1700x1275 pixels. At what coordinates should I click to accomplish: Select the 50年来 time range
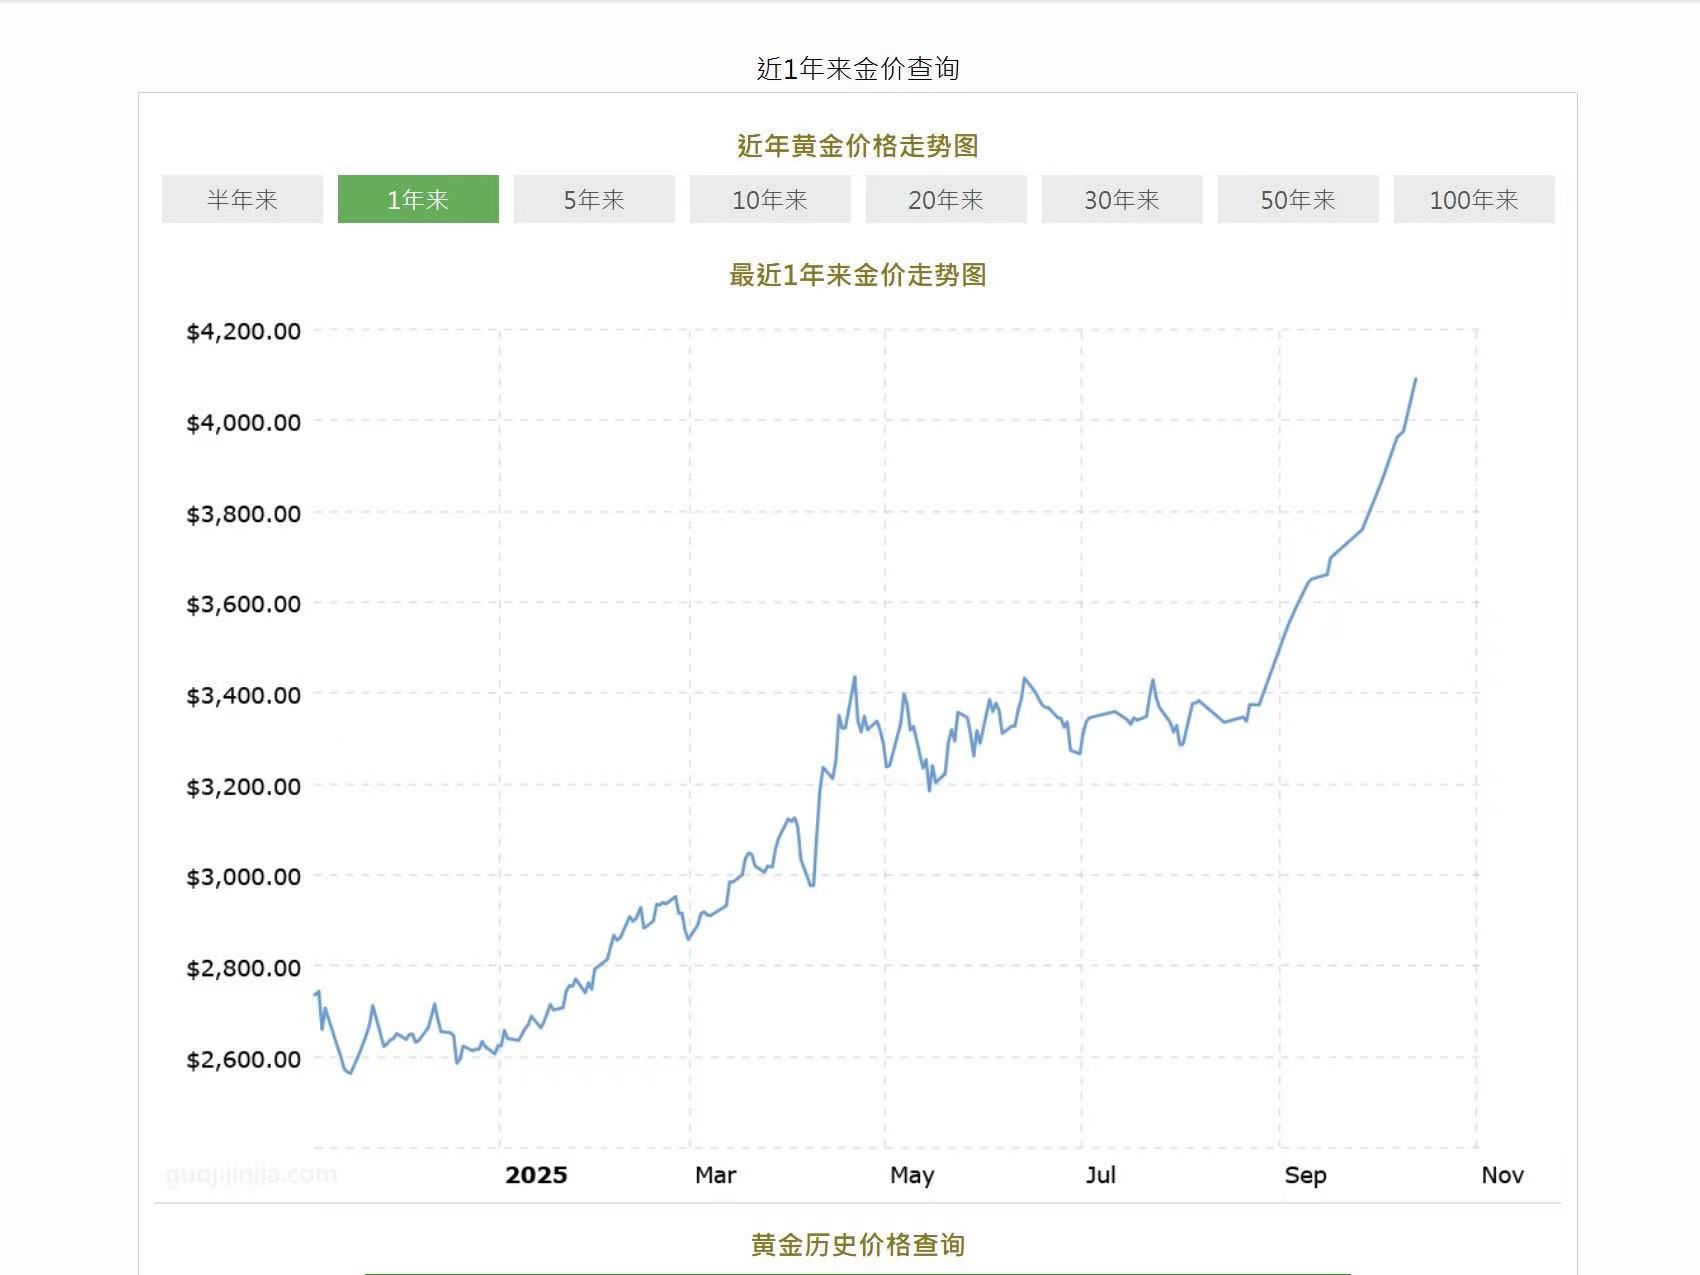pos(1298,199)
